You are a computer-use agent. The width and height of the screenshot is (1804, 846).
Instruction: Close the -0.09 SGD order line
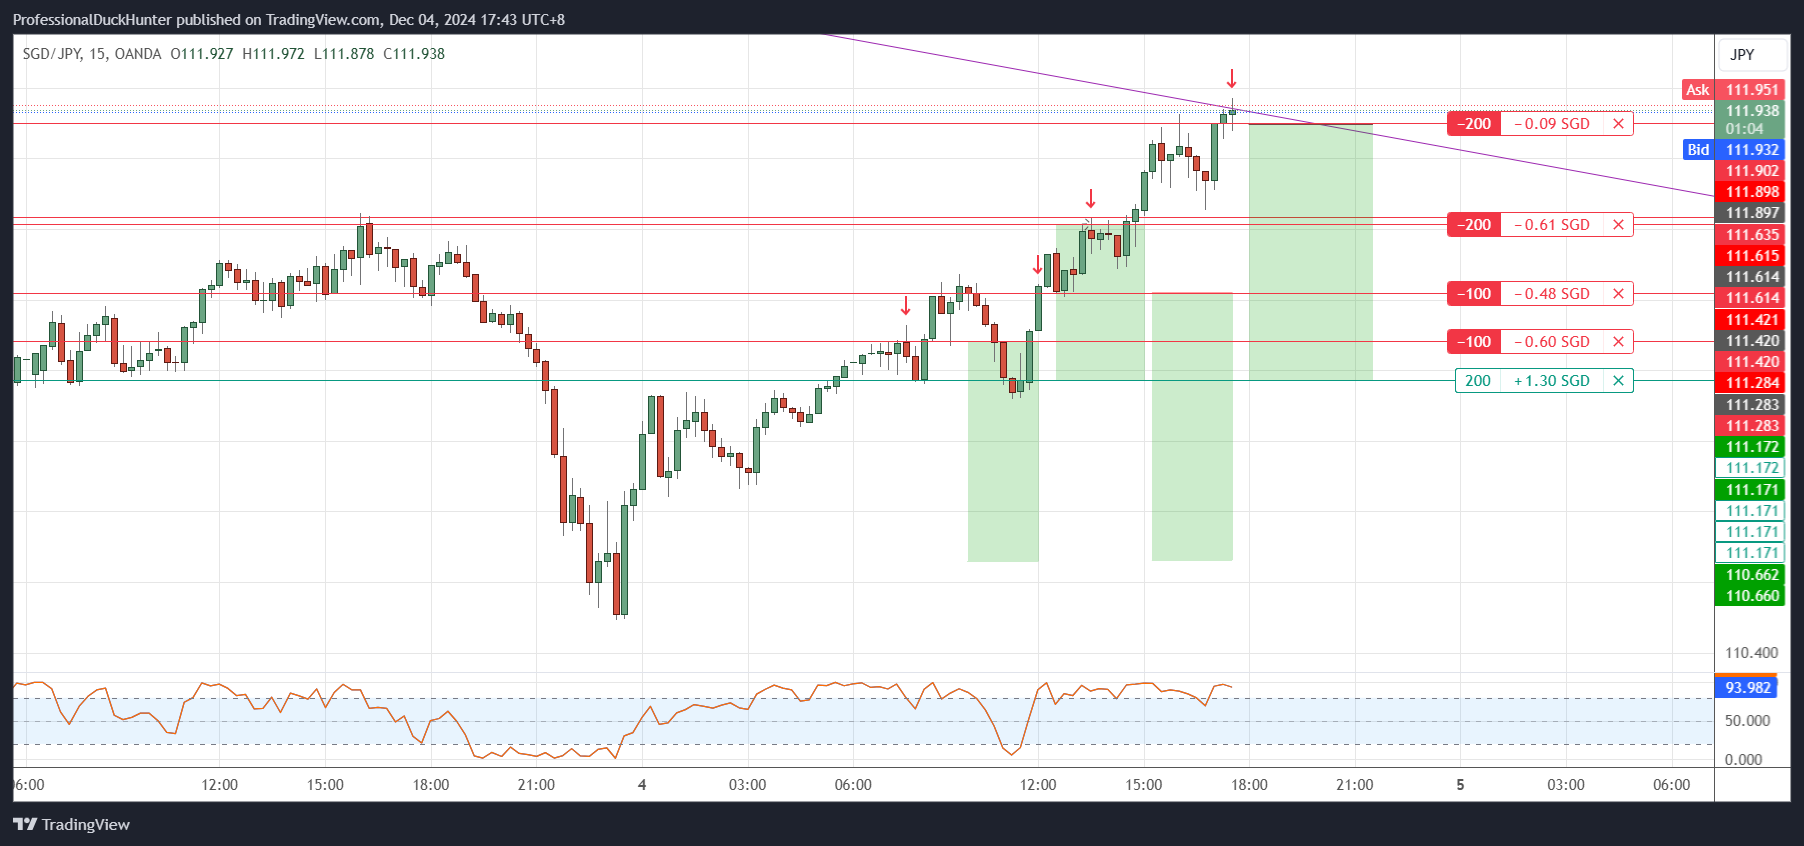click(1618, 124)
